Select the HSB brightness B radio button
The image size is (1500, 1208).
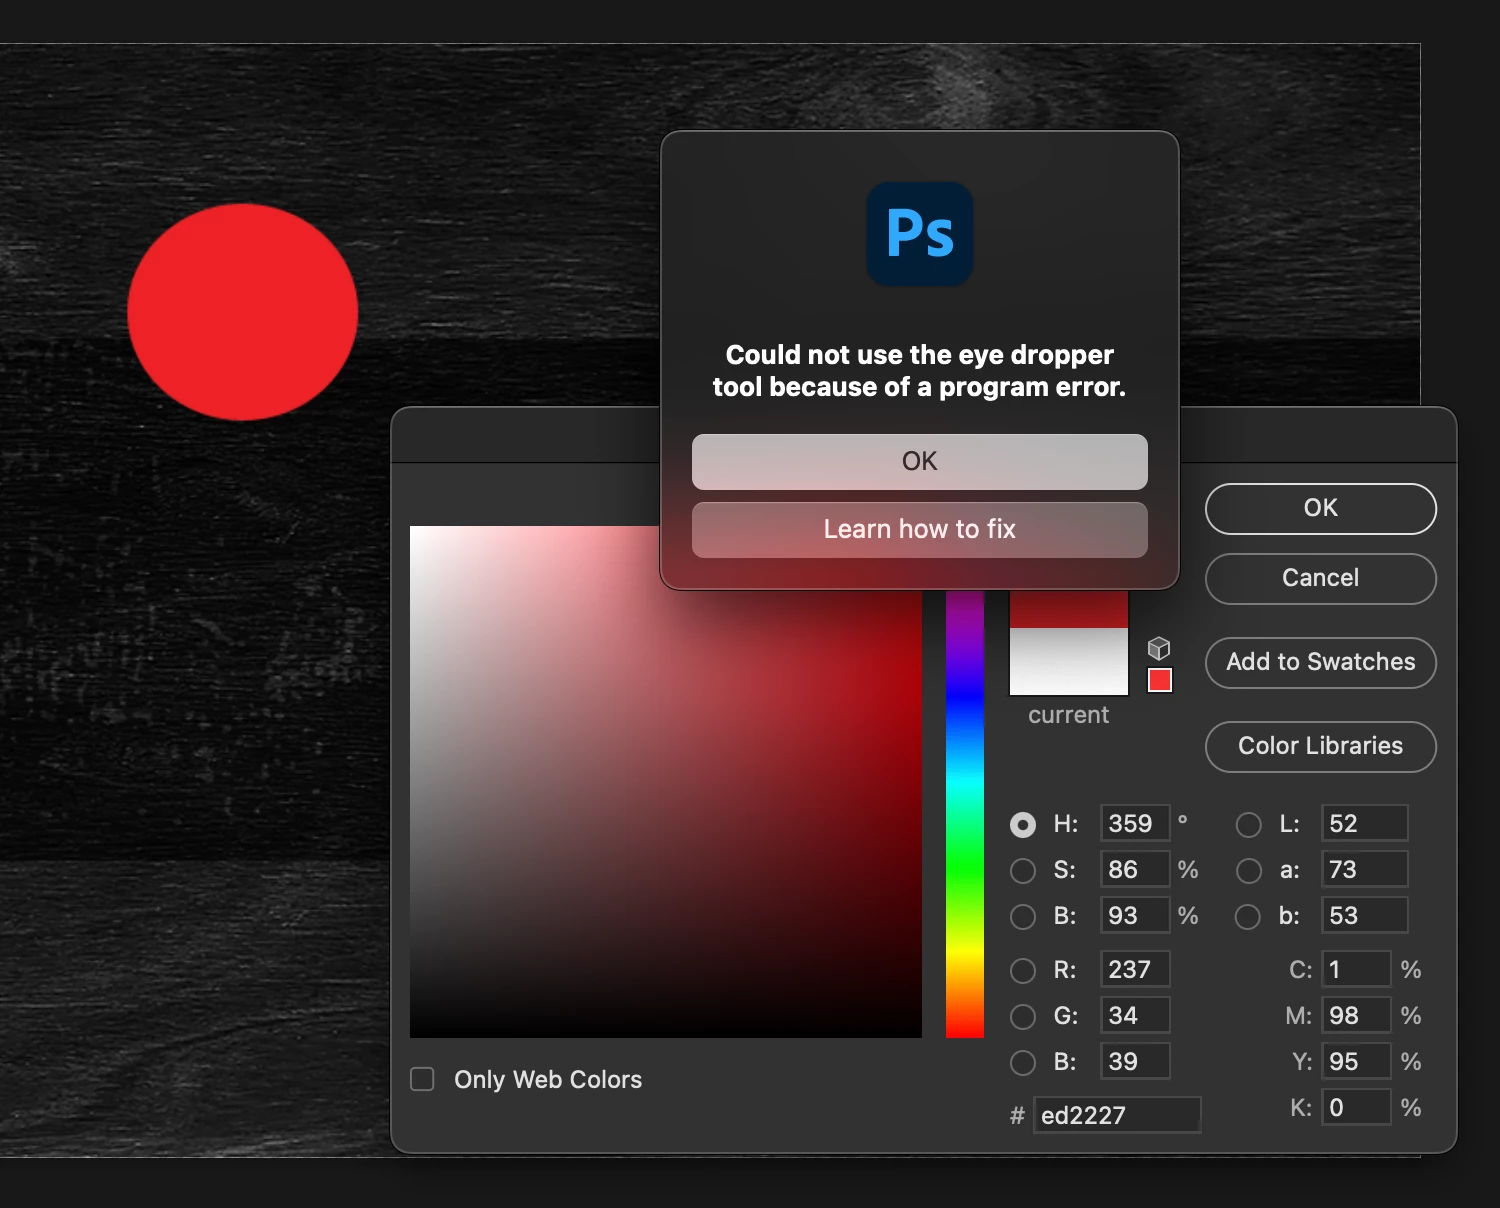click(x=1023, y=917)
